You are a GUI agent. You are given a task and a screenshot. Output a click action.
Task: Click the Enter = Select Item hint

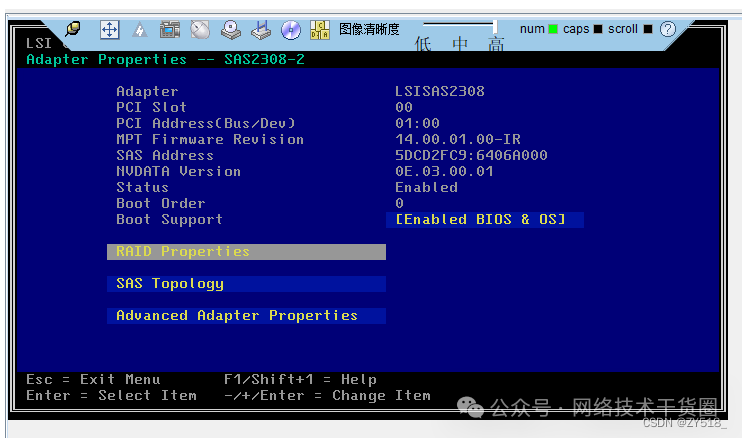point(111,395)
